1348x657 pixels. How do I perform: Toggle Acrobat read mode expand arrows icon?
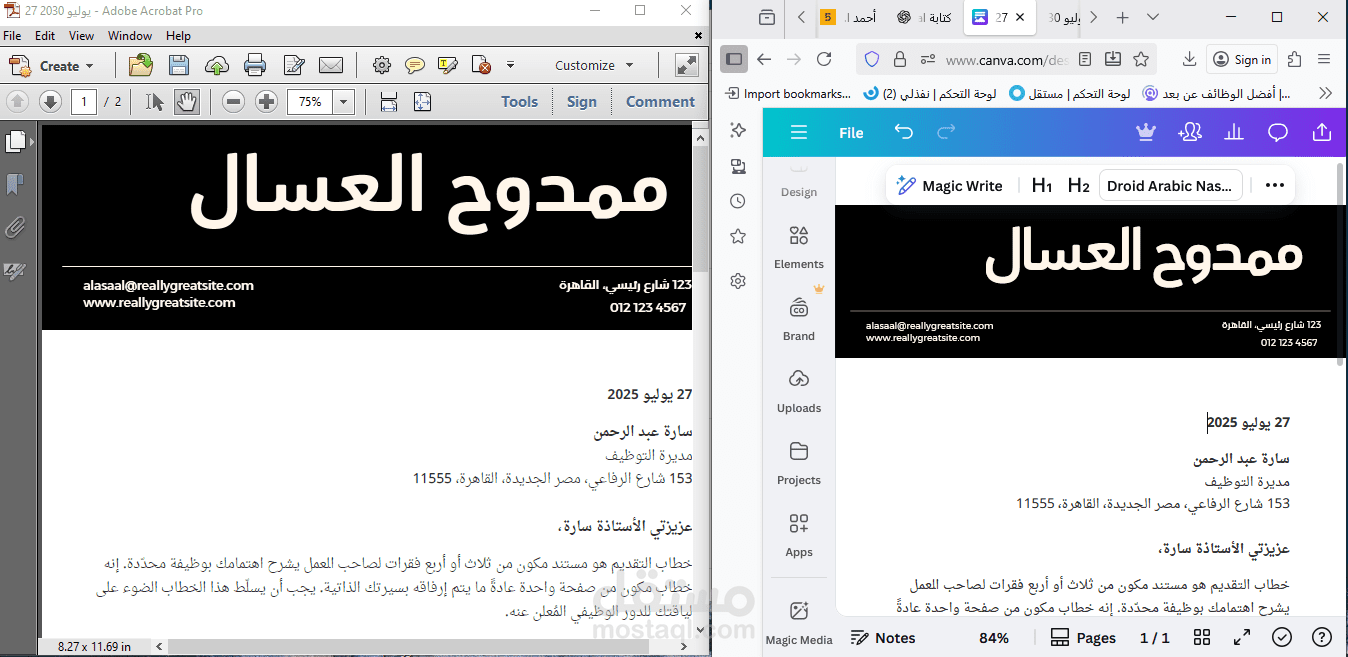(687, 66)
